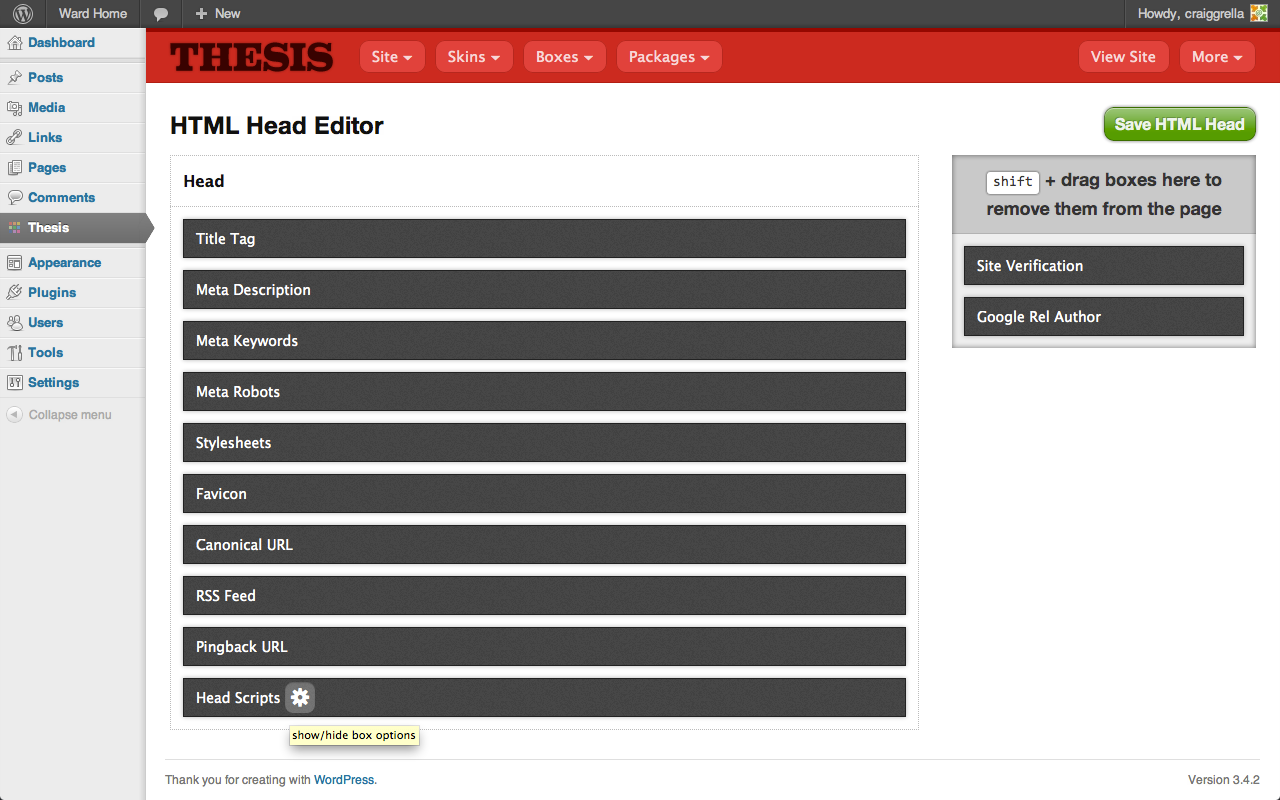Image resolution: width=1280 pixels, height=800 pixels.
Task: Select the Favicon box
Action: pyautogui.click(x=544, y=494)
